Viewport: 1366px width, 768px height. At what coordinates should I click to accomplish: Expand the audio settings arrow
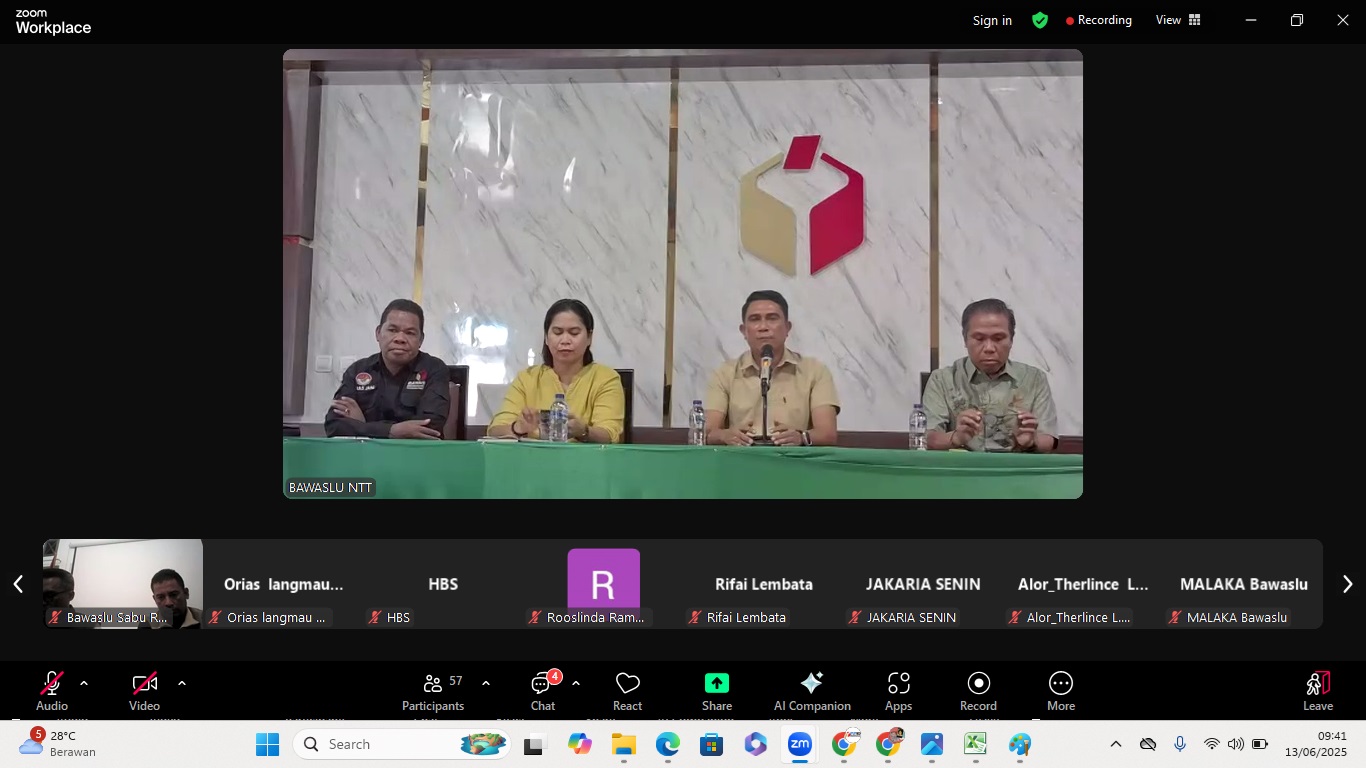pyautogui.click(x=84, y=683)
